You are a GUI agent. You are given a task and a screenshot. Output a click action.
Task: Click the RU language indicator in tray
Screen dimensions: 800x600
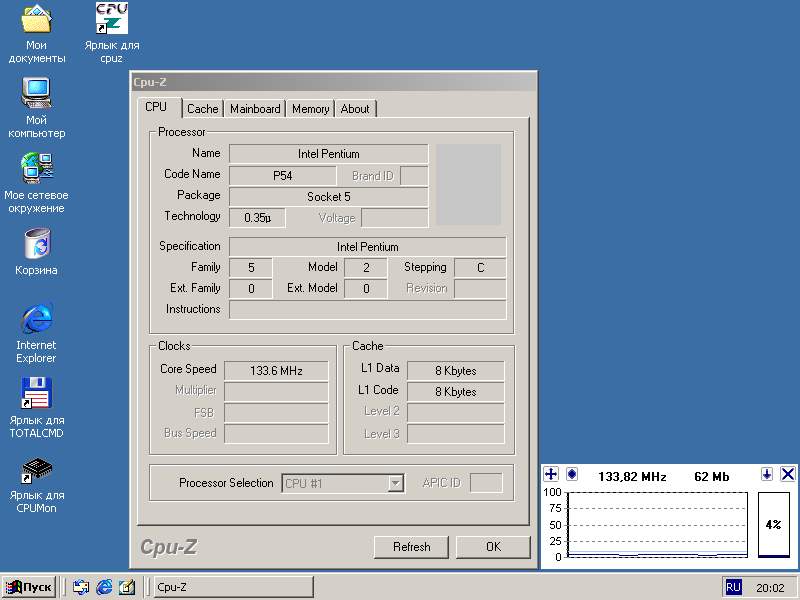click(733, 588)
